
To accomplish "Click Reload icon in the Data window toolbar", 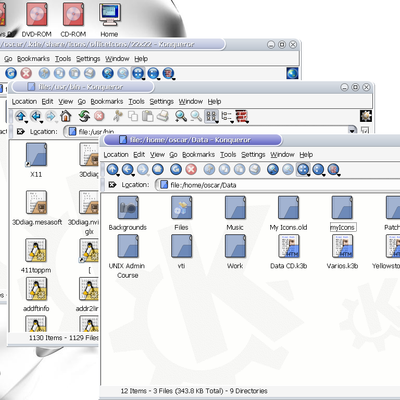I will tap(176, 169).
